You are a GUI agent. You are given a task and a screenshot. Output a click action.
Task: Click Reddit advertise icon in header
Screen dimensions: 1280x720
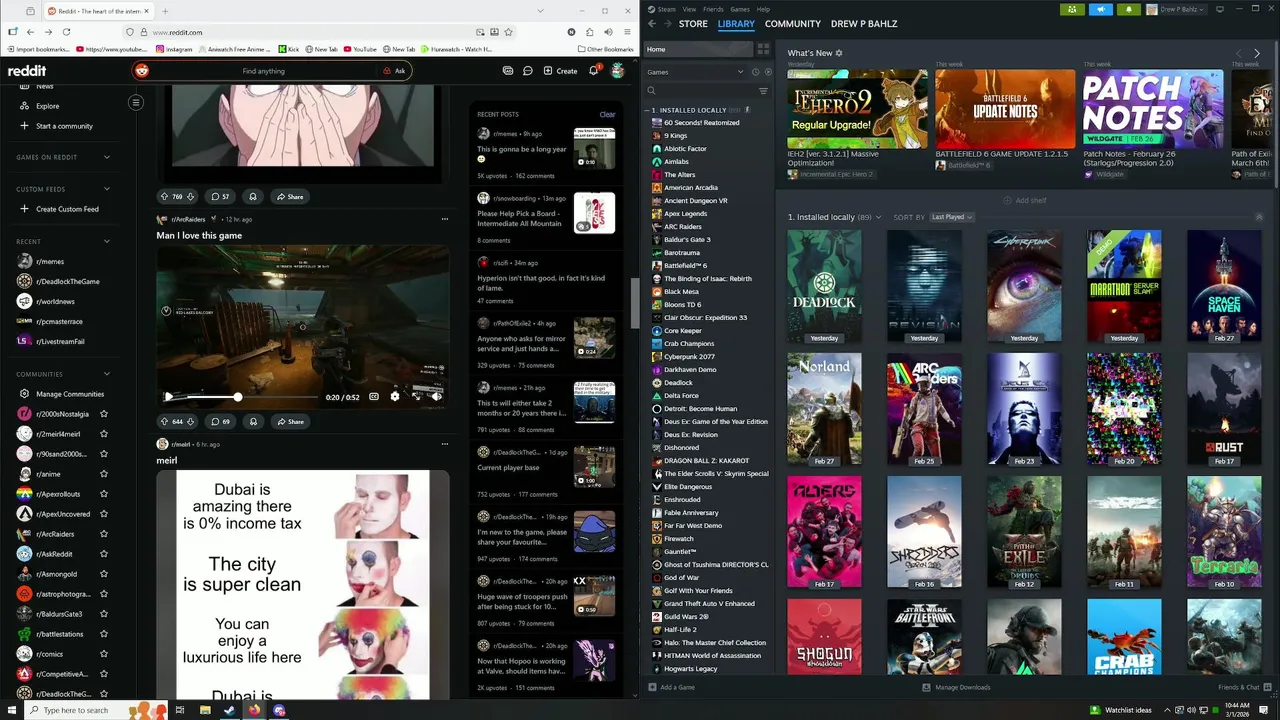tap(508, 71)
